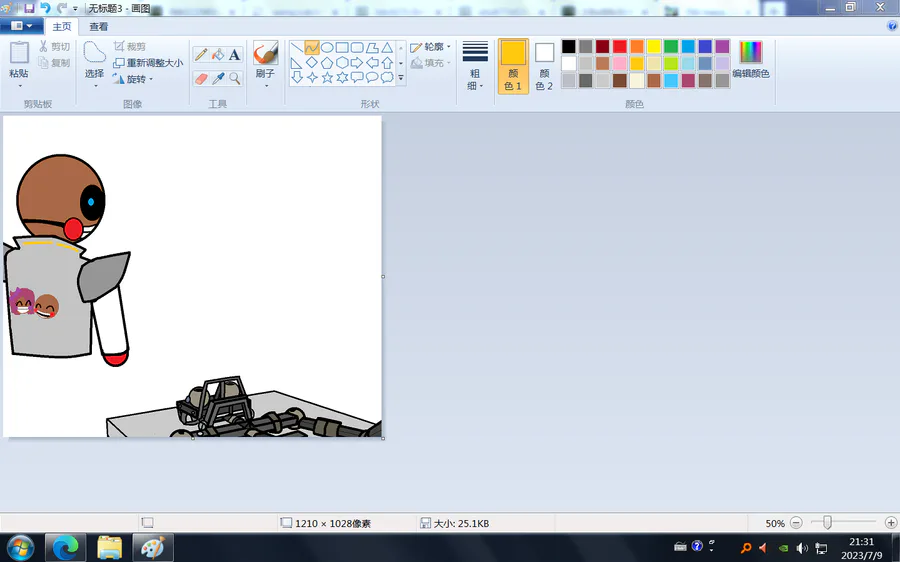Choose the Brushes (刷子) paintbrush icon
Image resolution: width=900 pixels, height=562 pixels.
tap(266, 53)
